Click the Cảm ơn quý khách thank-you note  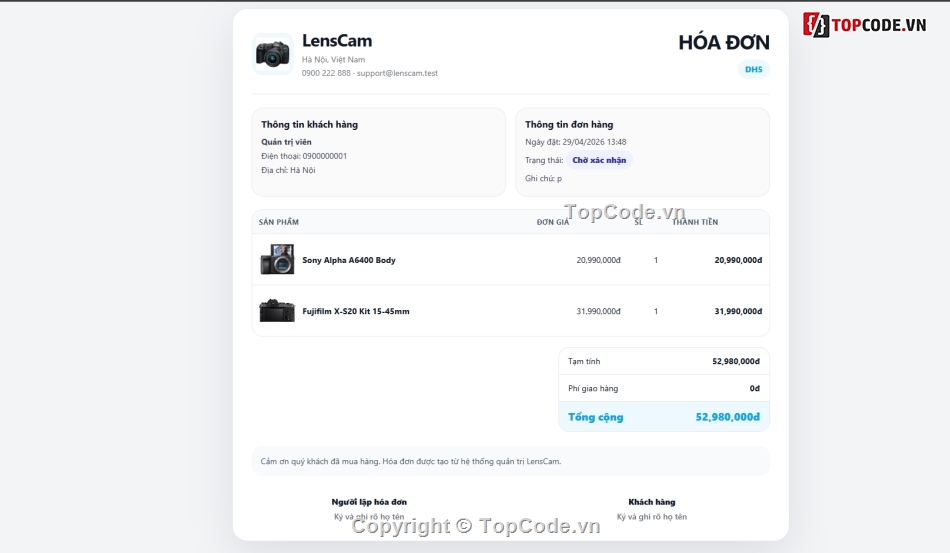click(x=411, y=462)
